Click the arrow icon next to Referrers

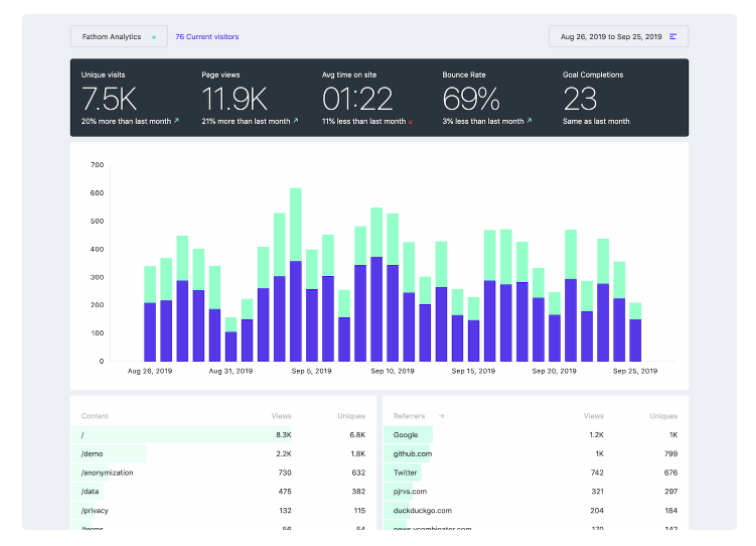(x=441, y=416)
